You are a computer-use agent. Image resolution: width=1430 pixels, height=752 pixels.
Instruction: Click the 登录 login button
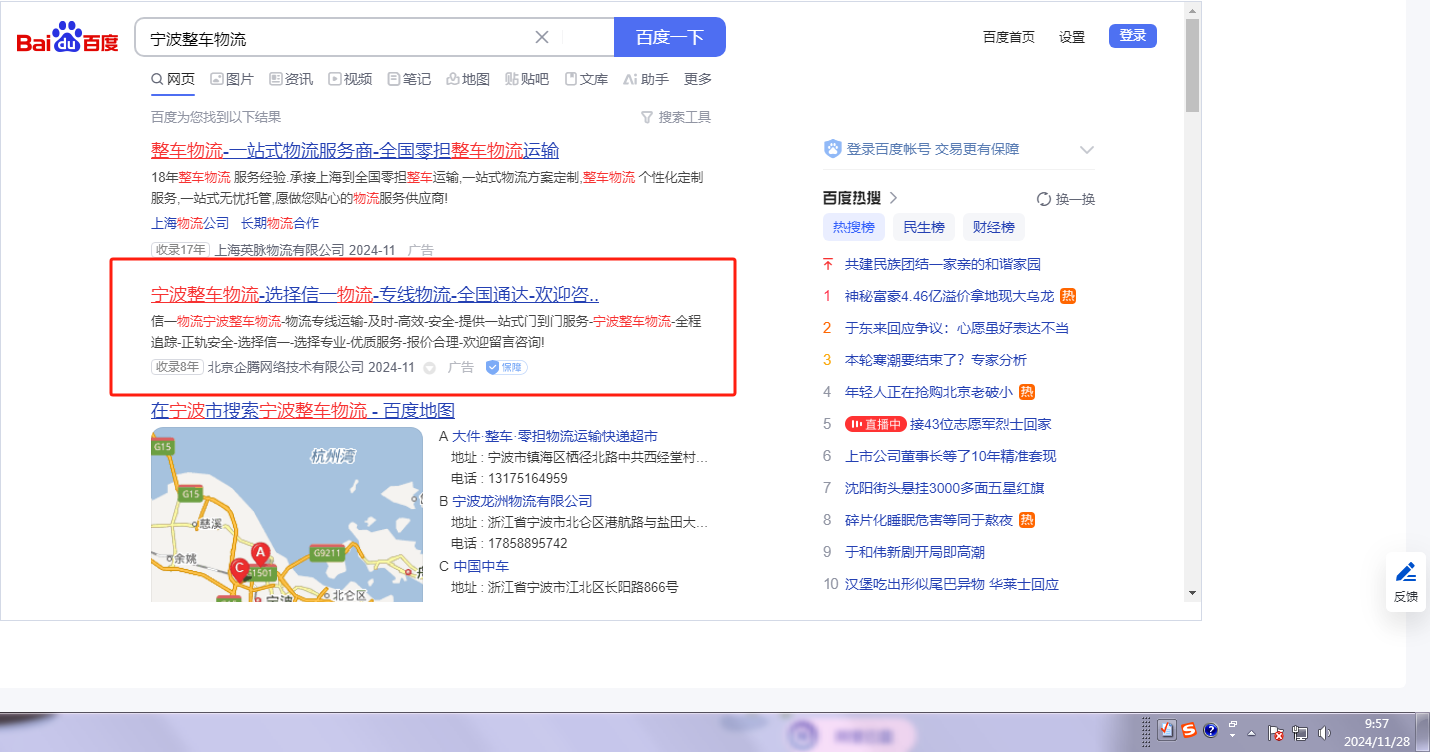[x=1132, y=36]
